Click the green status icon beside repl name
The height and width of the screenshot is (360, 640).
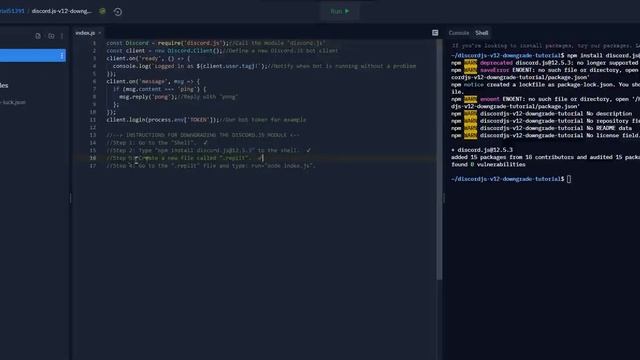102,11
